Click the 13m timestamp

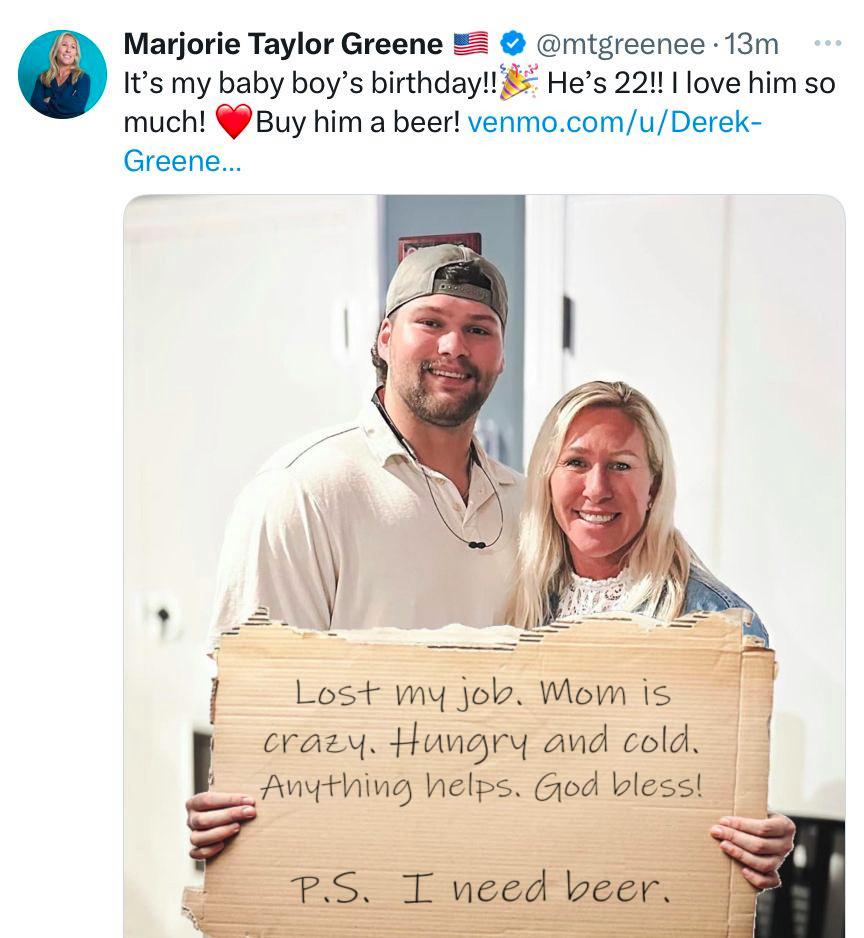[752, 44]
